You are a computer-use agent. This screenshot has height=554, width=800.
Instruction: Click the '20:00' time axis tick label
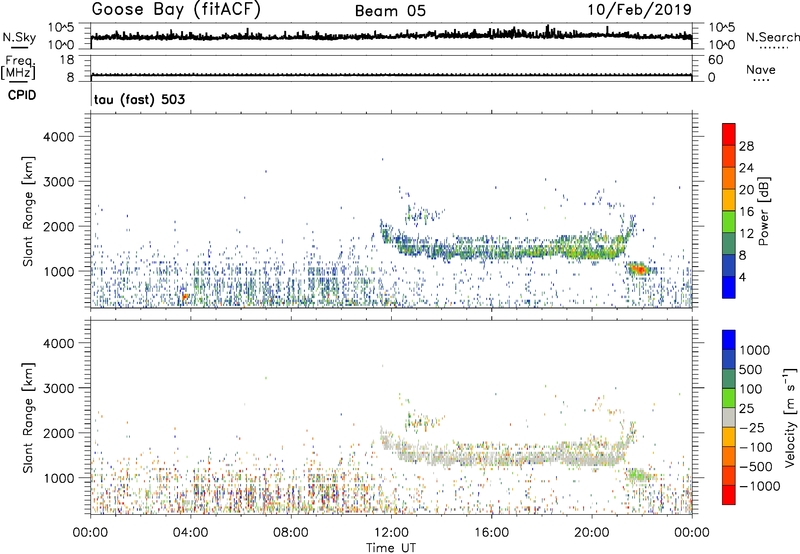click(592, 533)
